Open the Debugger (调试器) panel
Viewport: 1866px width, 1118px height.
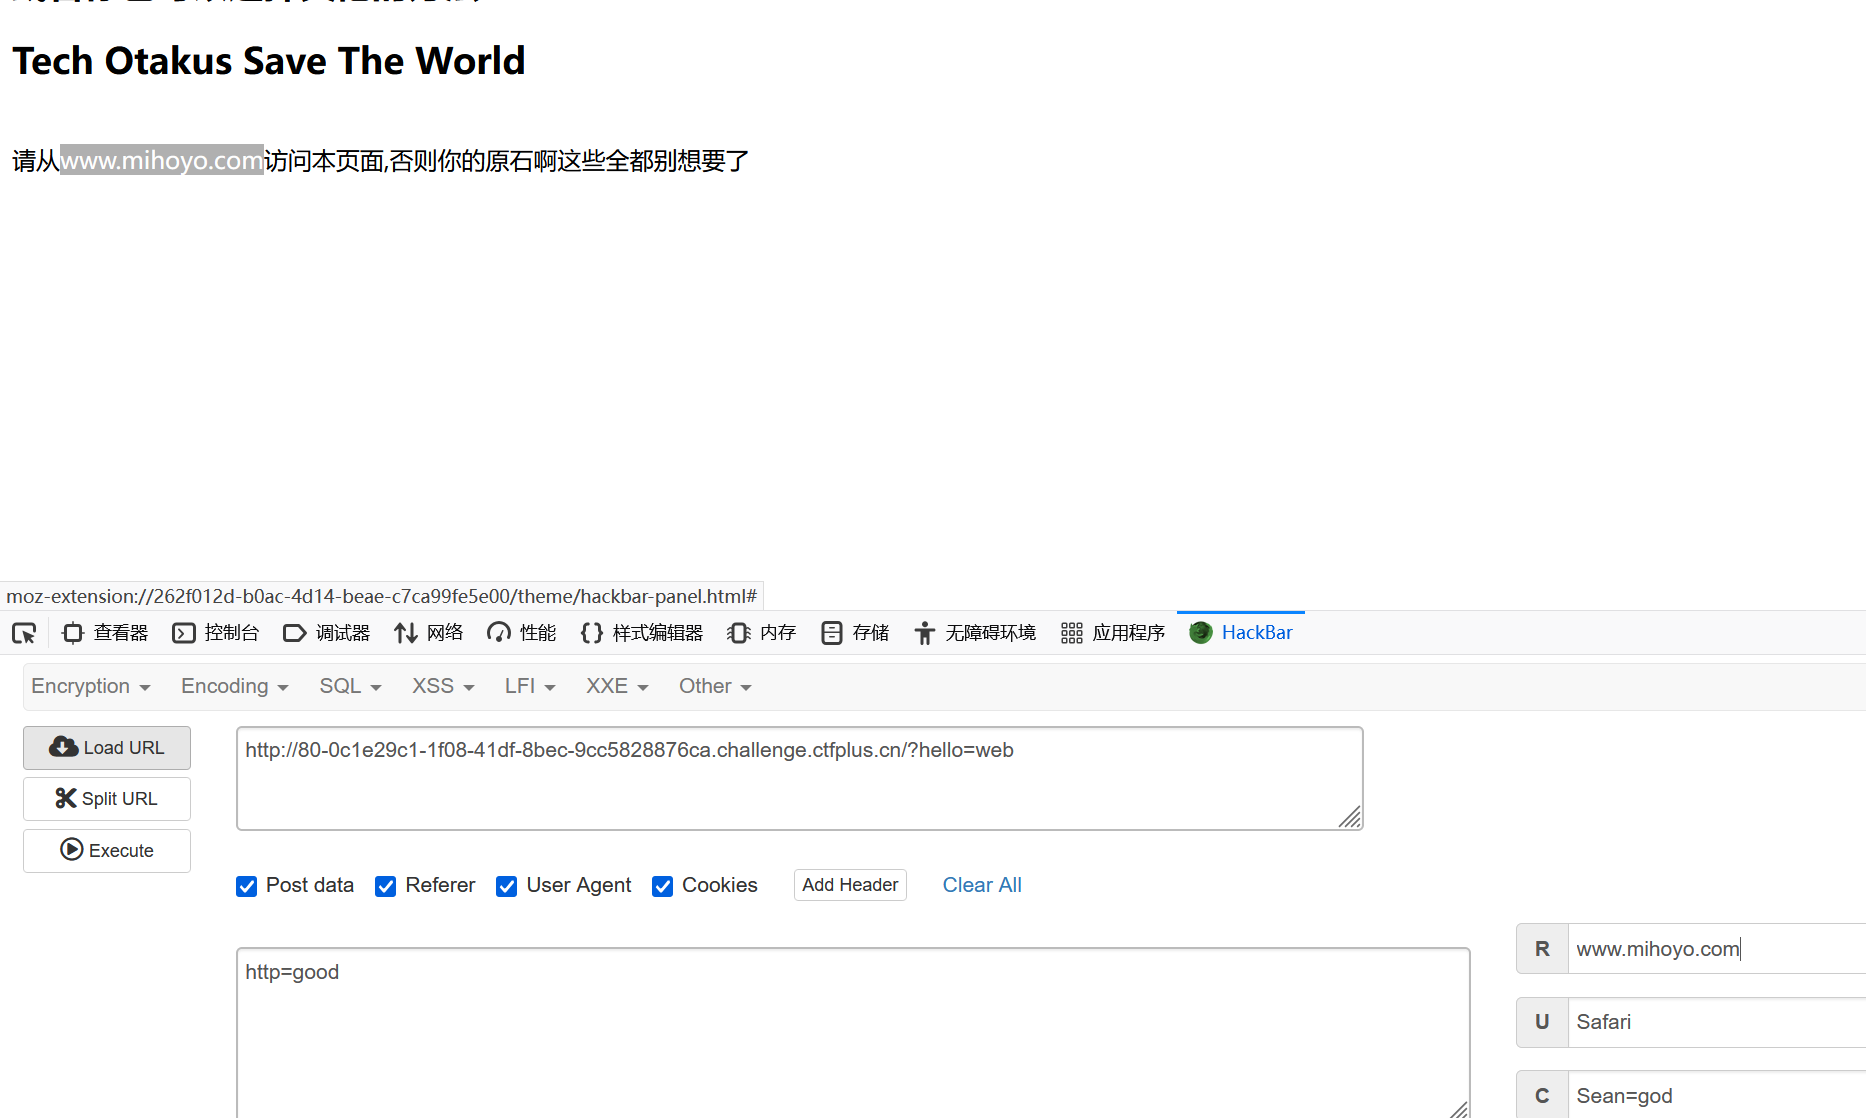point(327,633)
